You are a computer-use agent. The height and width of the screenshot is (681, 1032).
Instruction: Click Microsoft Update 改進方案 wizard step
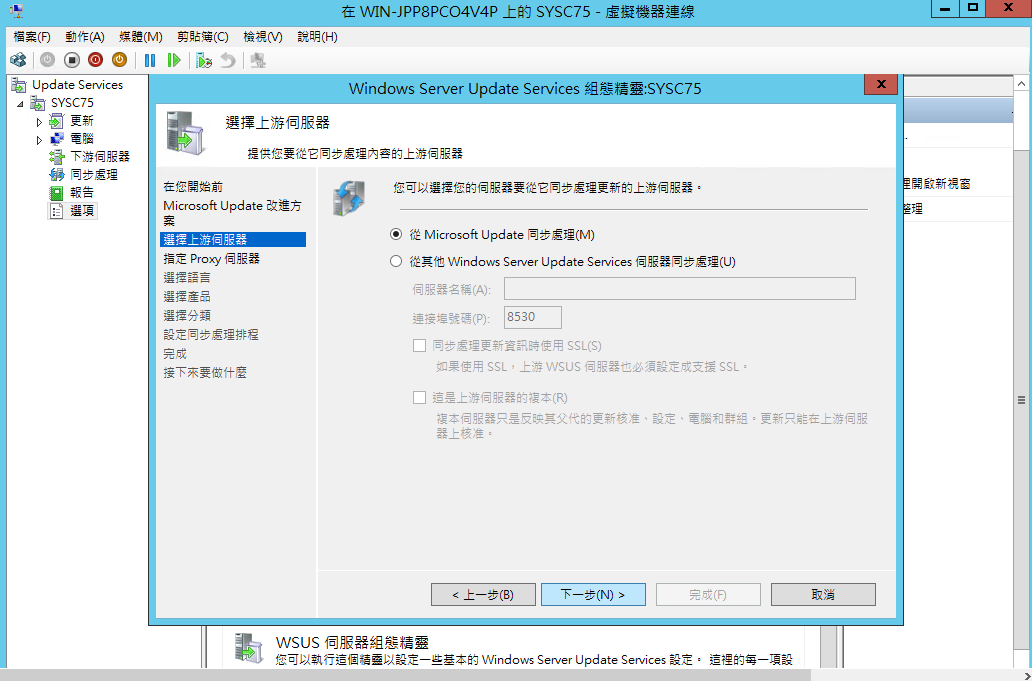pos(232,213)
